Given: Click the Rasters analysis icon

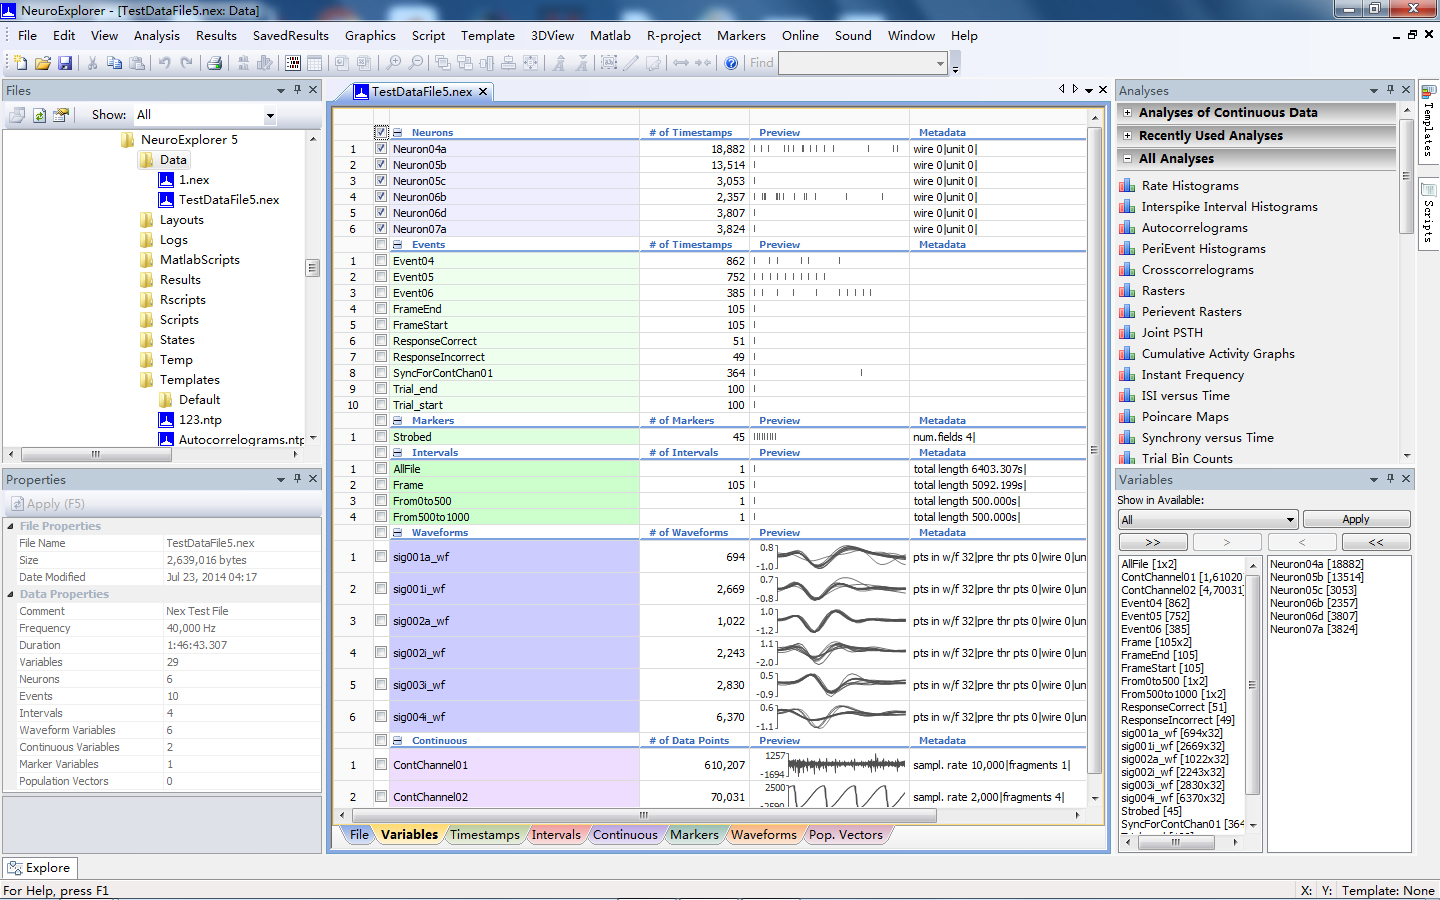Looking at the screenshot, I should [x=1127, y=291].
